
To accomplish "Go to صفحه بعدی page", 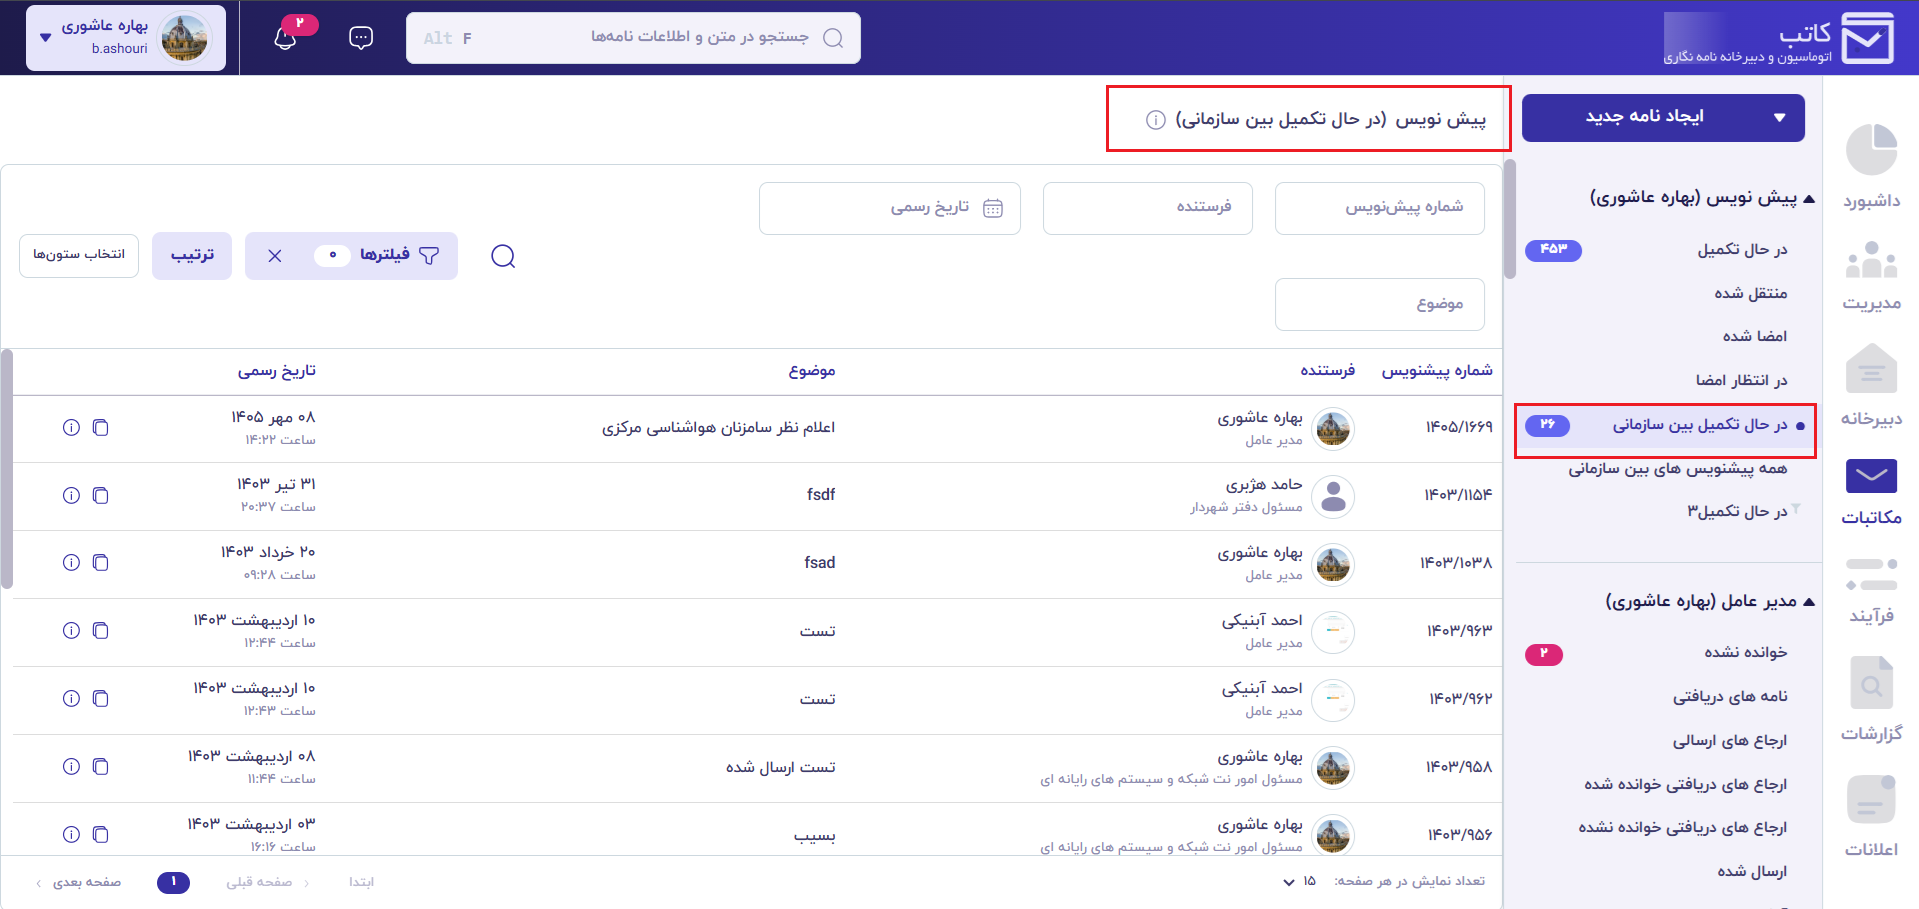I will [79, 882].
